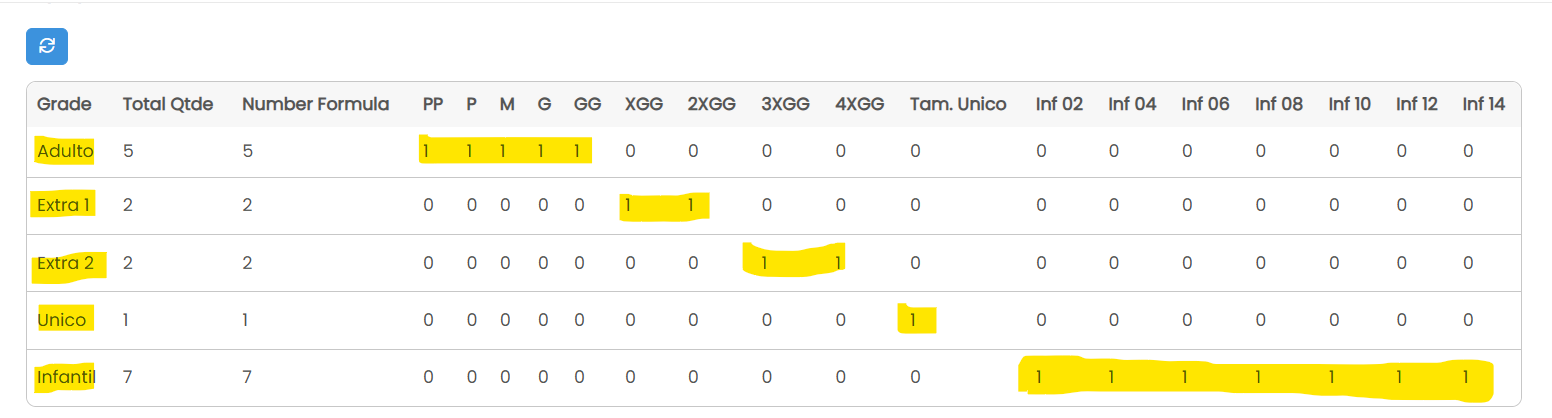Click Infantil row Total Qtde value 7

[128, 378]
